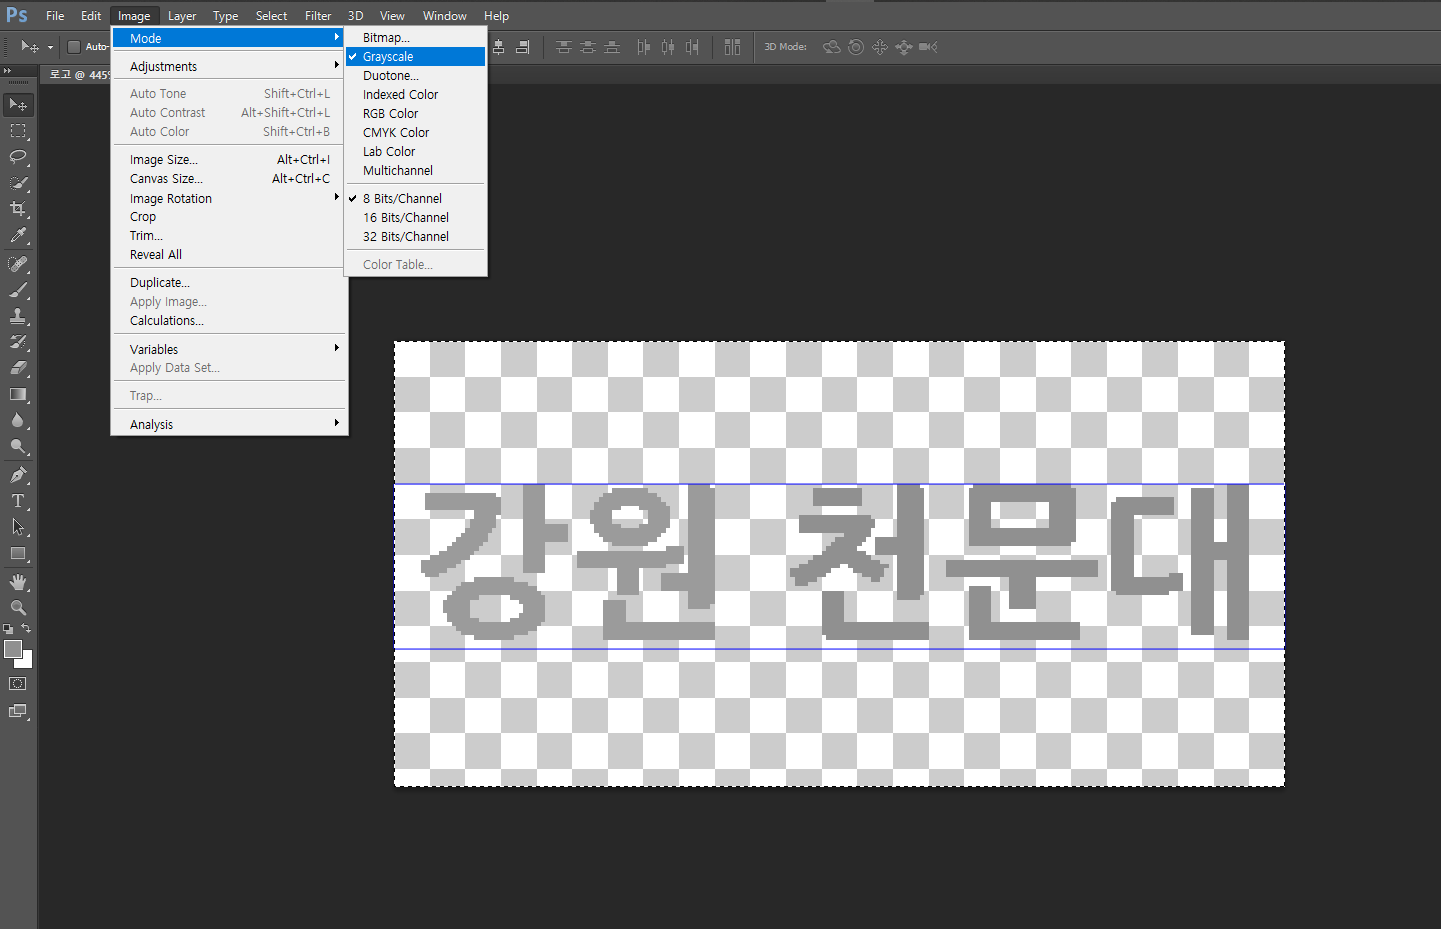
Task: Select the Blur tool
Action: [x=18, y=420]
